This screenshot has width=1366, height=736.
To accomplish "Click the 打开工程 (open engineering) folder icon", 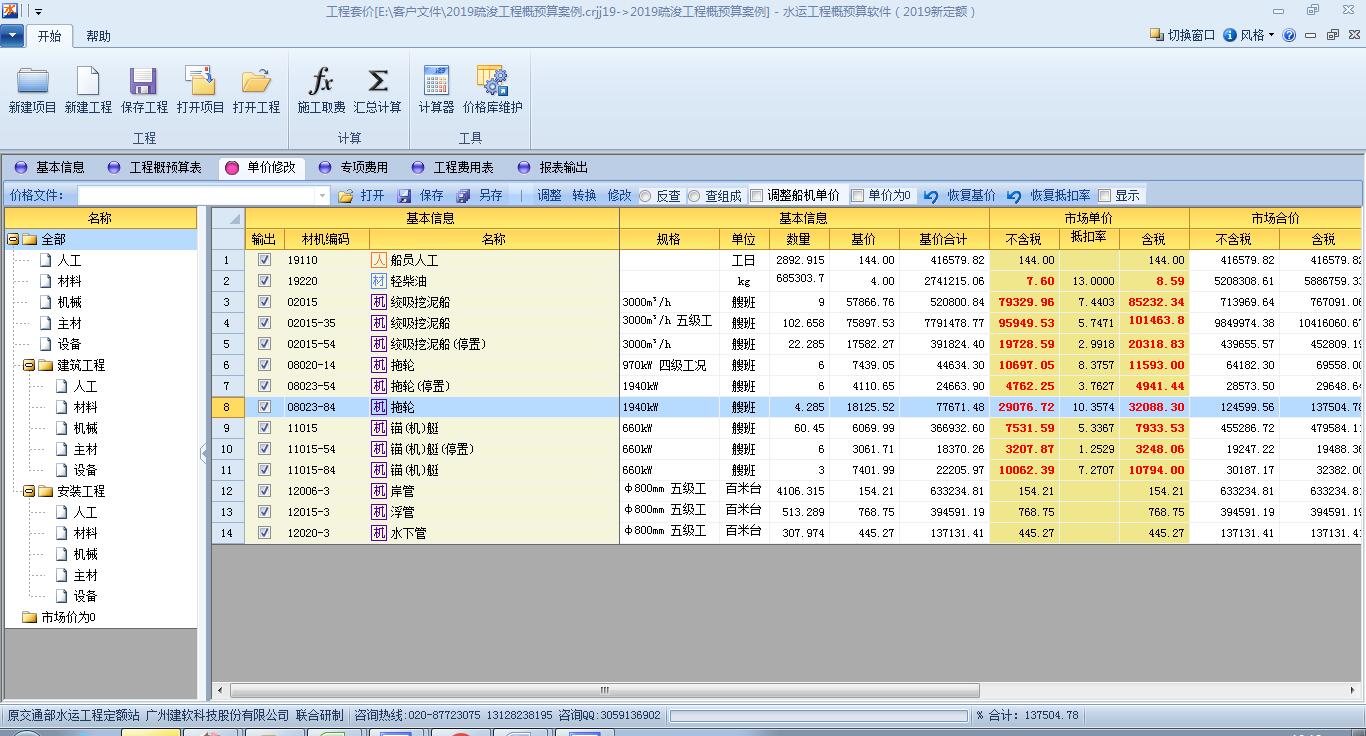I will tap(256, 80).
